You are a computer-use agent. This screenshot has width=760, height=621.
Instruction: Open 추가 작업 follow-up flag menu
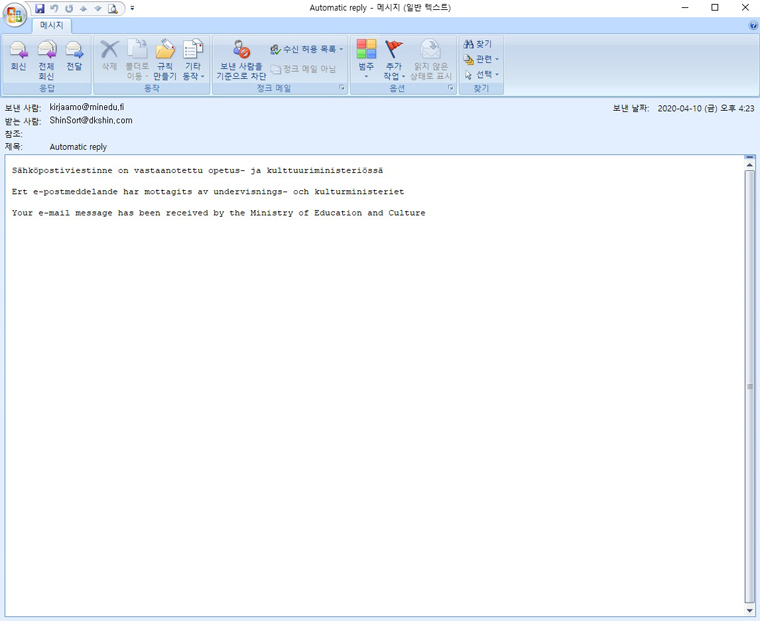click(x=394, y=60)
